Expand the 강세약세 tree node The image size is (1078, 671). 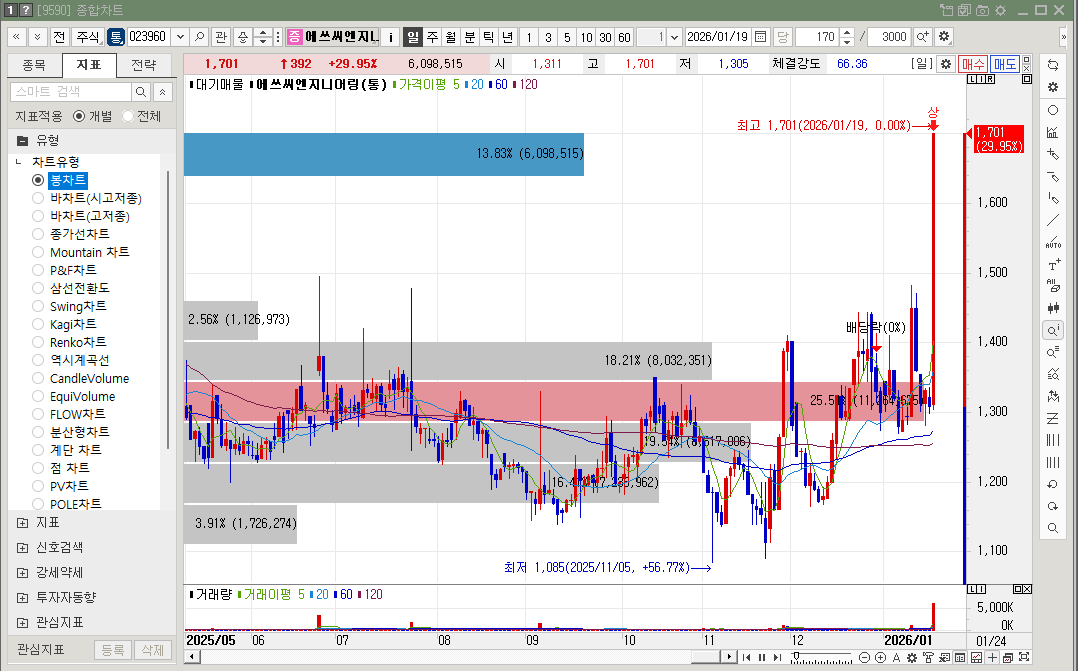(23, 573)
